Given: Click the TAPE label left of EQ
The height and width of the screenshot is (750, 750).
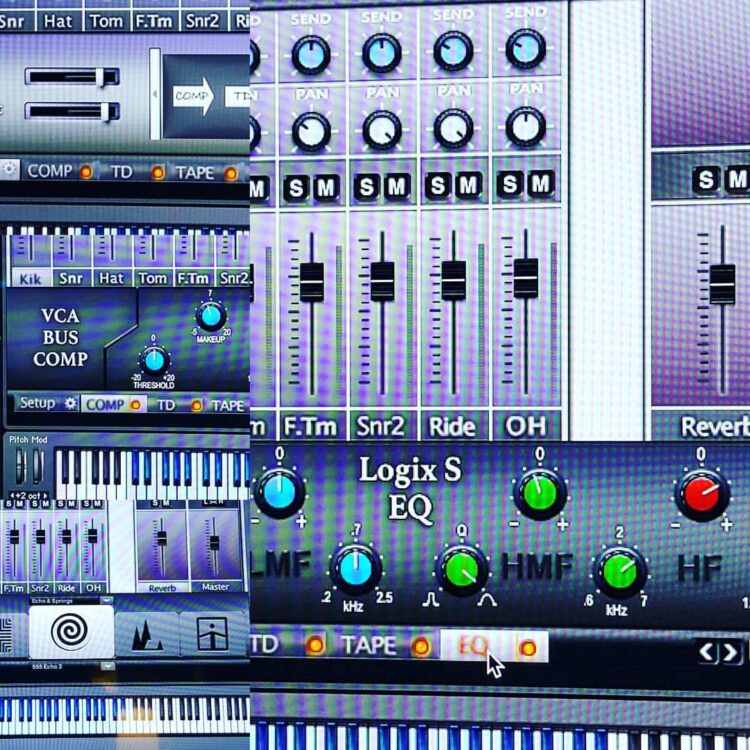Looking at the screenshot, I should [x=370, y=646].
